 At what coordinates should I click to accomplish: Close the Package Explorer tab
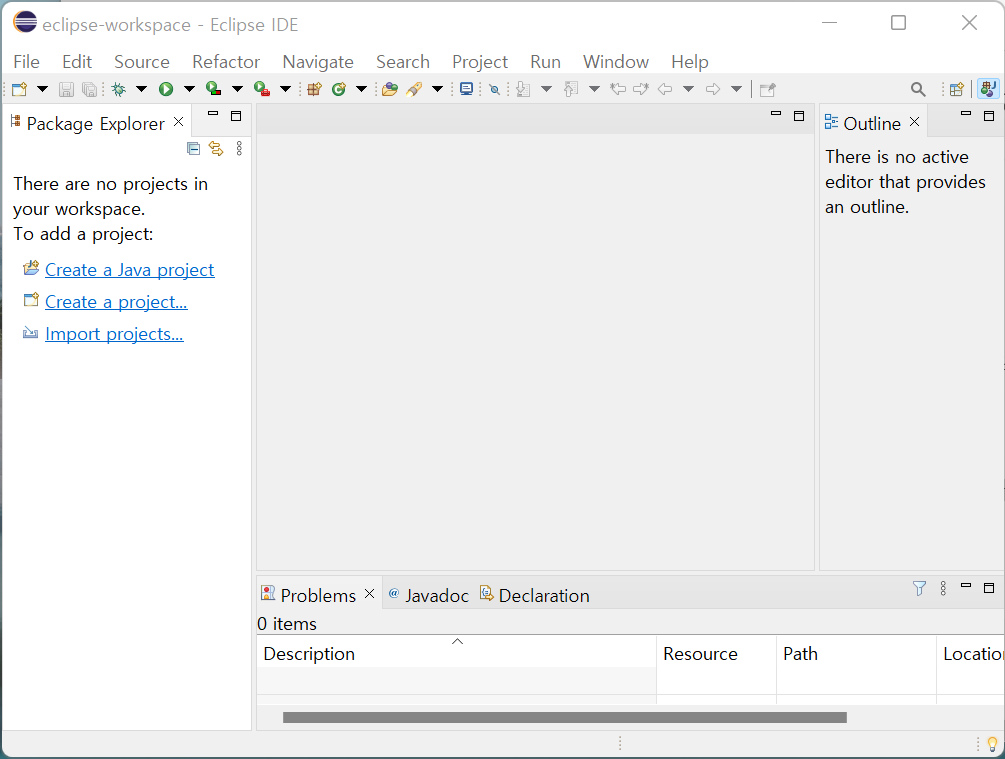coord(179,122)
